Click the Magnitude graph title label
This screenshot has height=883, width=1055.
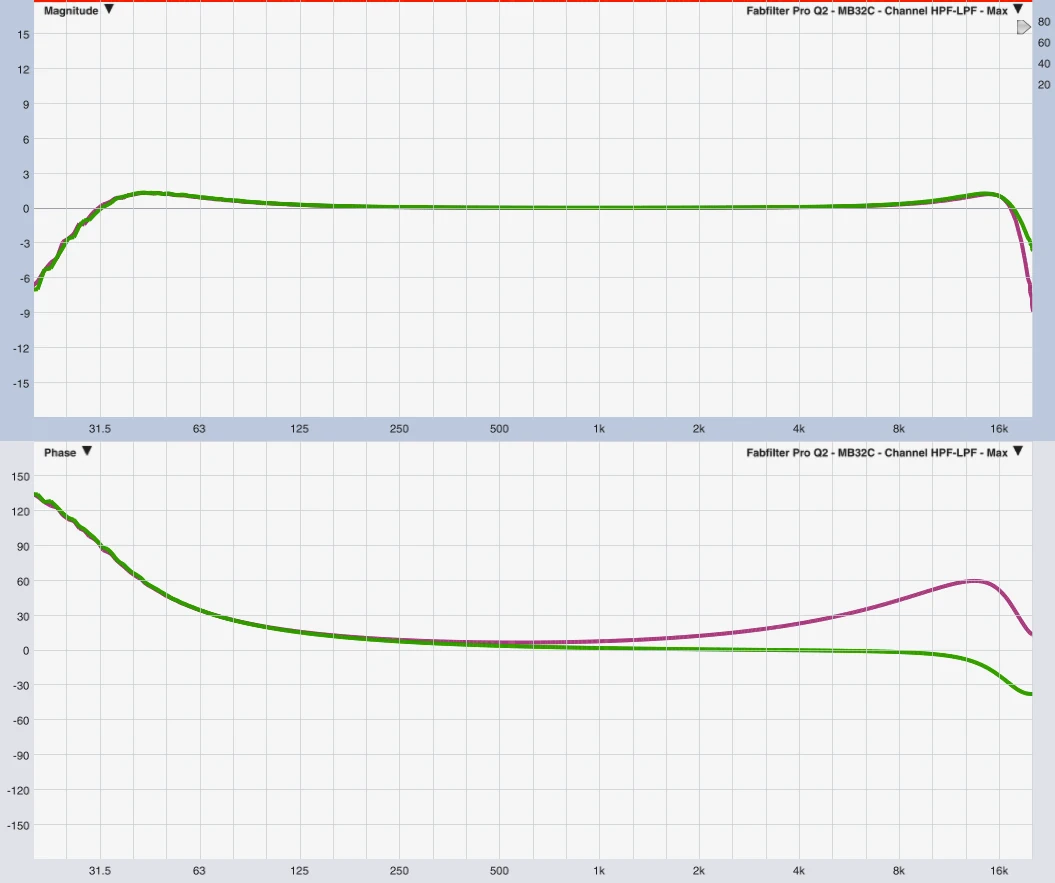click(71, 10)
